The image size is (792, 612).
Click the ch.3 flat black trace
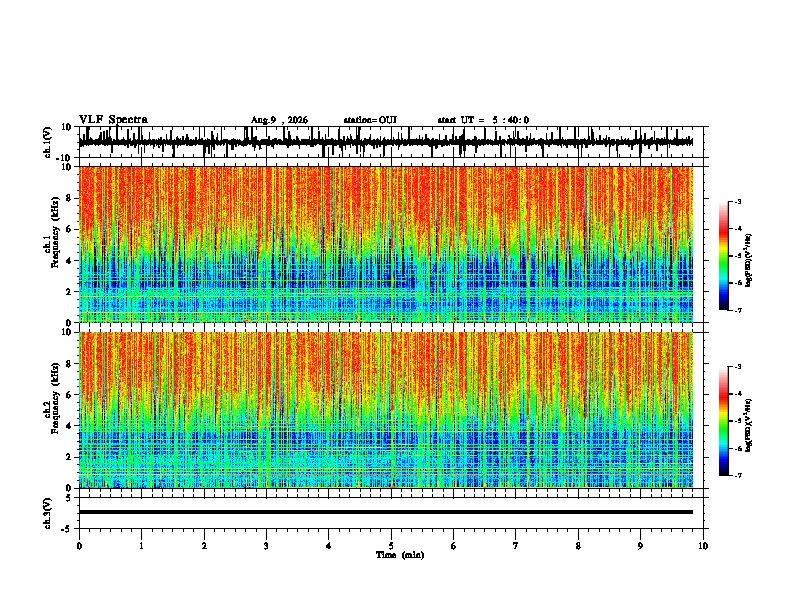click(x=386, y=512)
